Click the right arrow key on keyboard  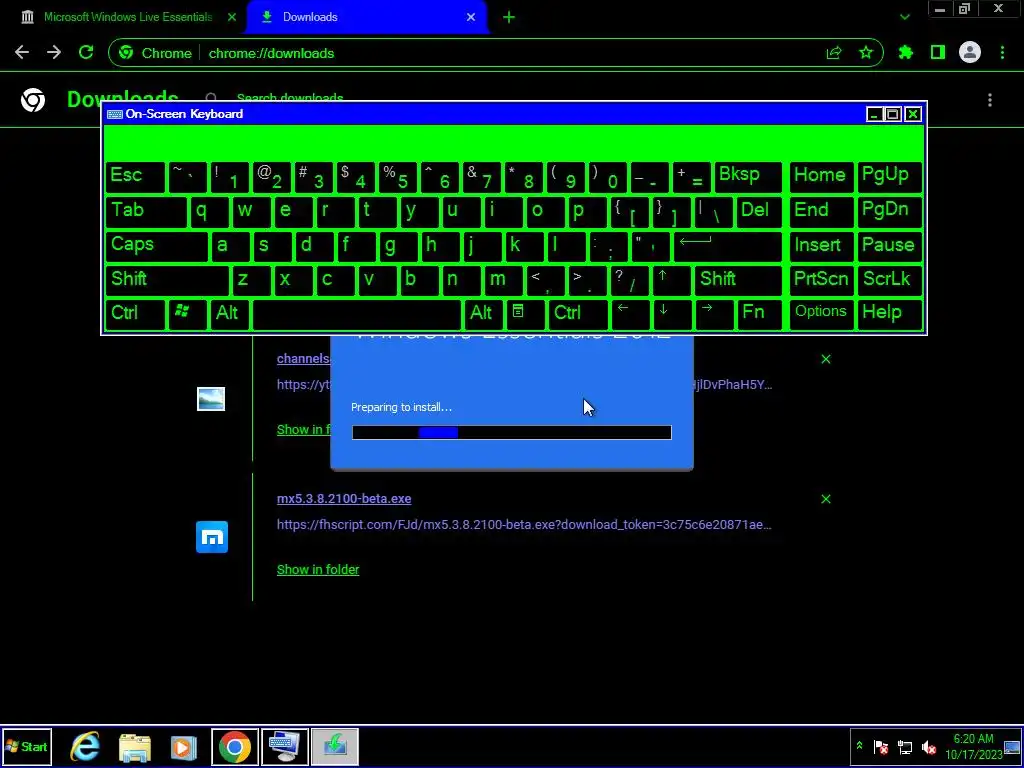(714, 315)
